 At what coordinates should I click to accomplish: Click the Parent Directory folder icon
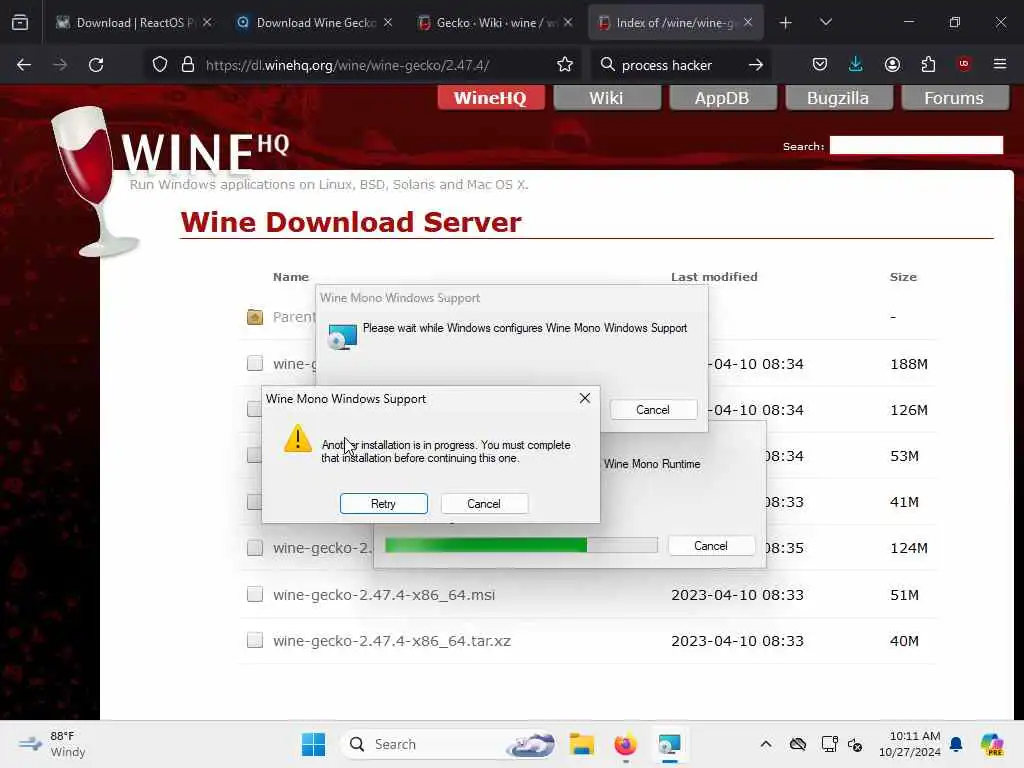[255, 317]
